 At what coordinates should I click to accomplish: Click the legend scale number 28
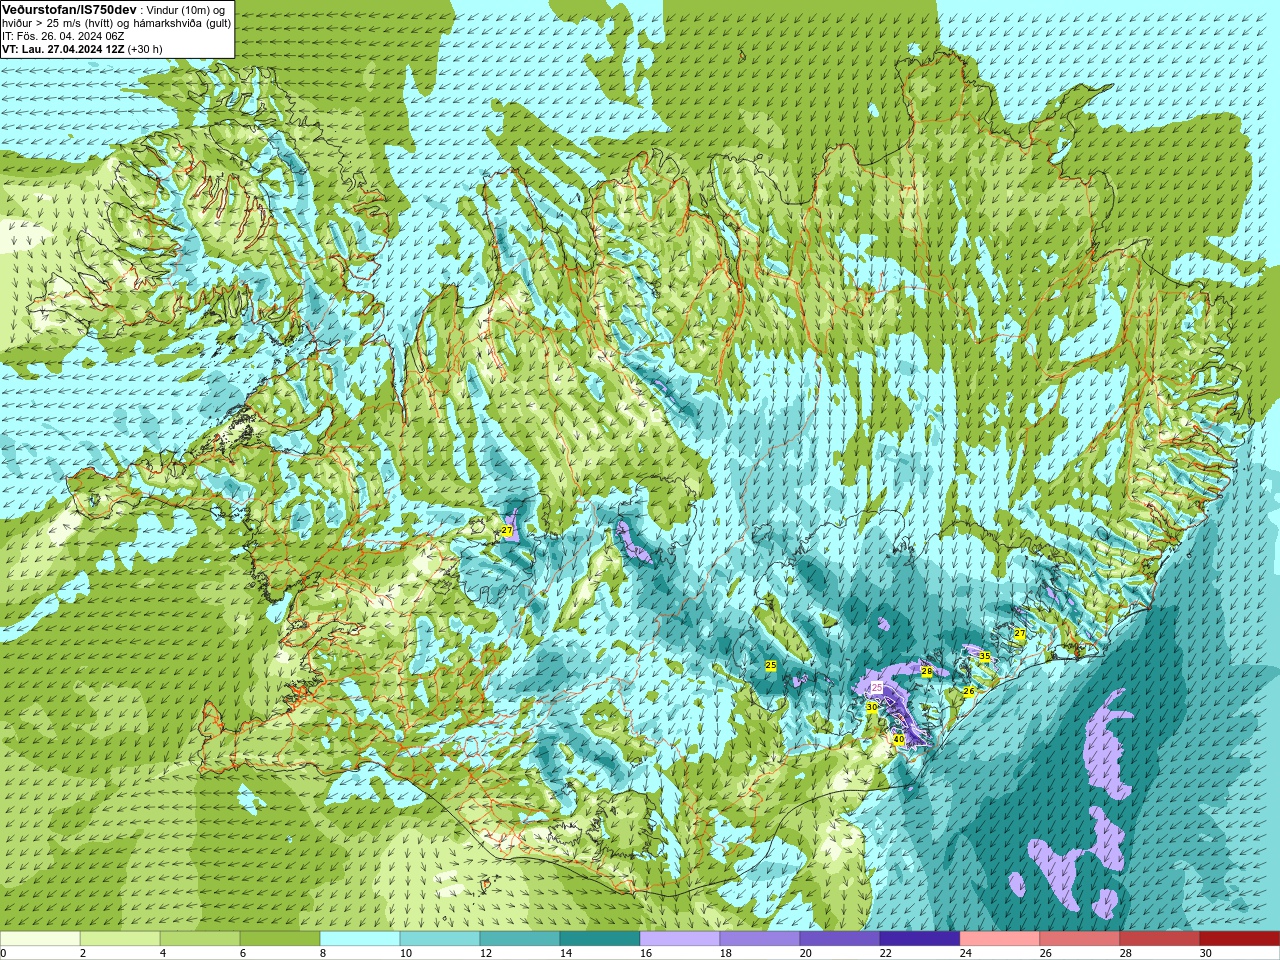tap(1126, 954)
